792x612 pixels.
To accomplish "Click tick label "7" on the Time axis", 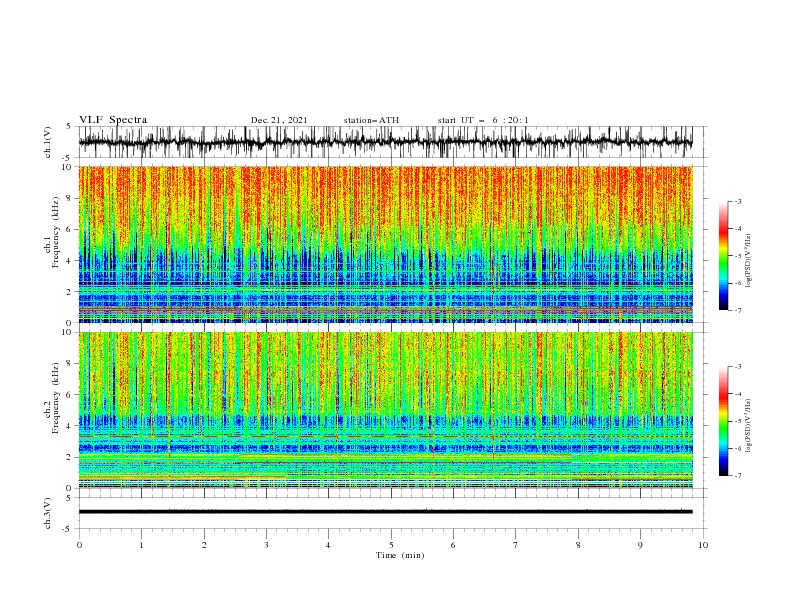I will tap(515, 545).
